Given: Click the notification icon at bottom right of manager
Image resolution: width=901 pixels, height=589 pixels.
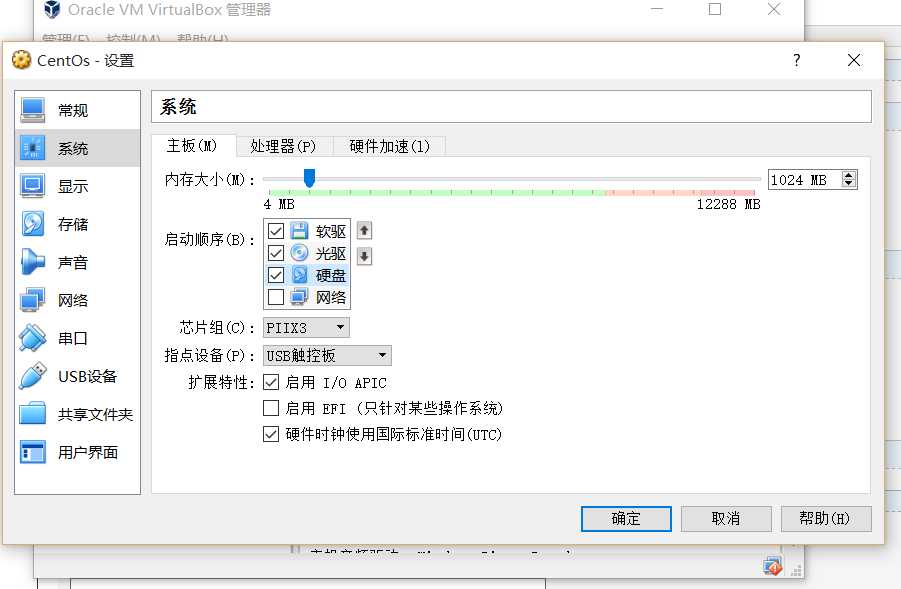Looking at the screenshot, I should pyautogui.click(x=772, y=567).
